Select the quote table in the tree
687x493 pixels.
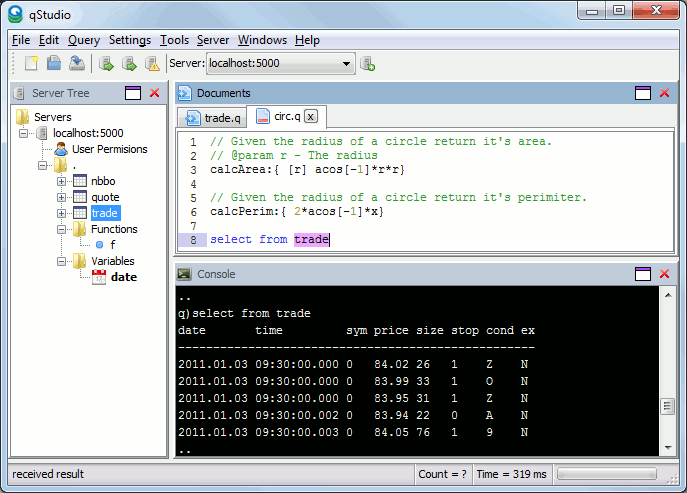pyautogui.click(x=105, y=197)
